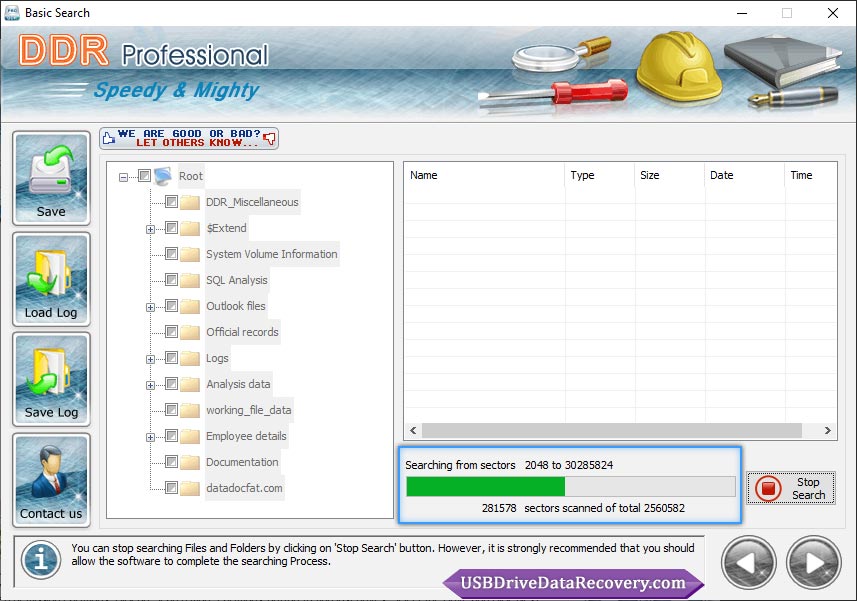Select the 'Documentation' tree label
Viewport: 857px width, 601px height.
pos(242,462)
